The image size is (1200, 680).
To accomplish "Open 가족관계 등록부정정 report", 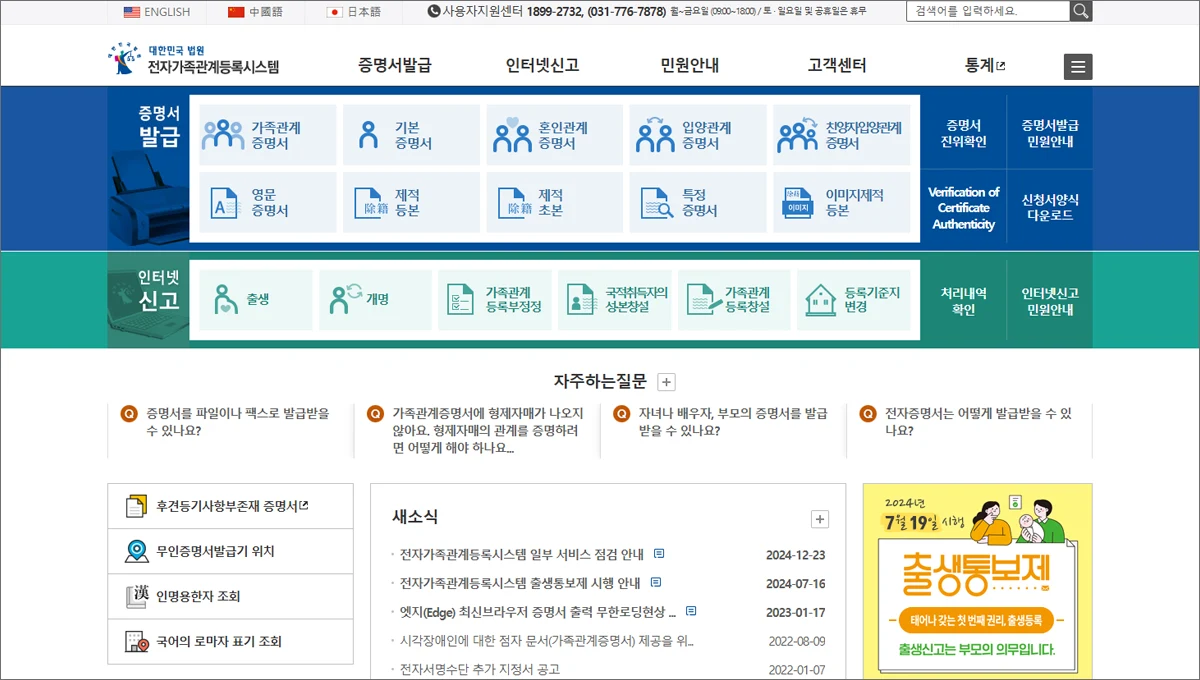I will (495, 300).
